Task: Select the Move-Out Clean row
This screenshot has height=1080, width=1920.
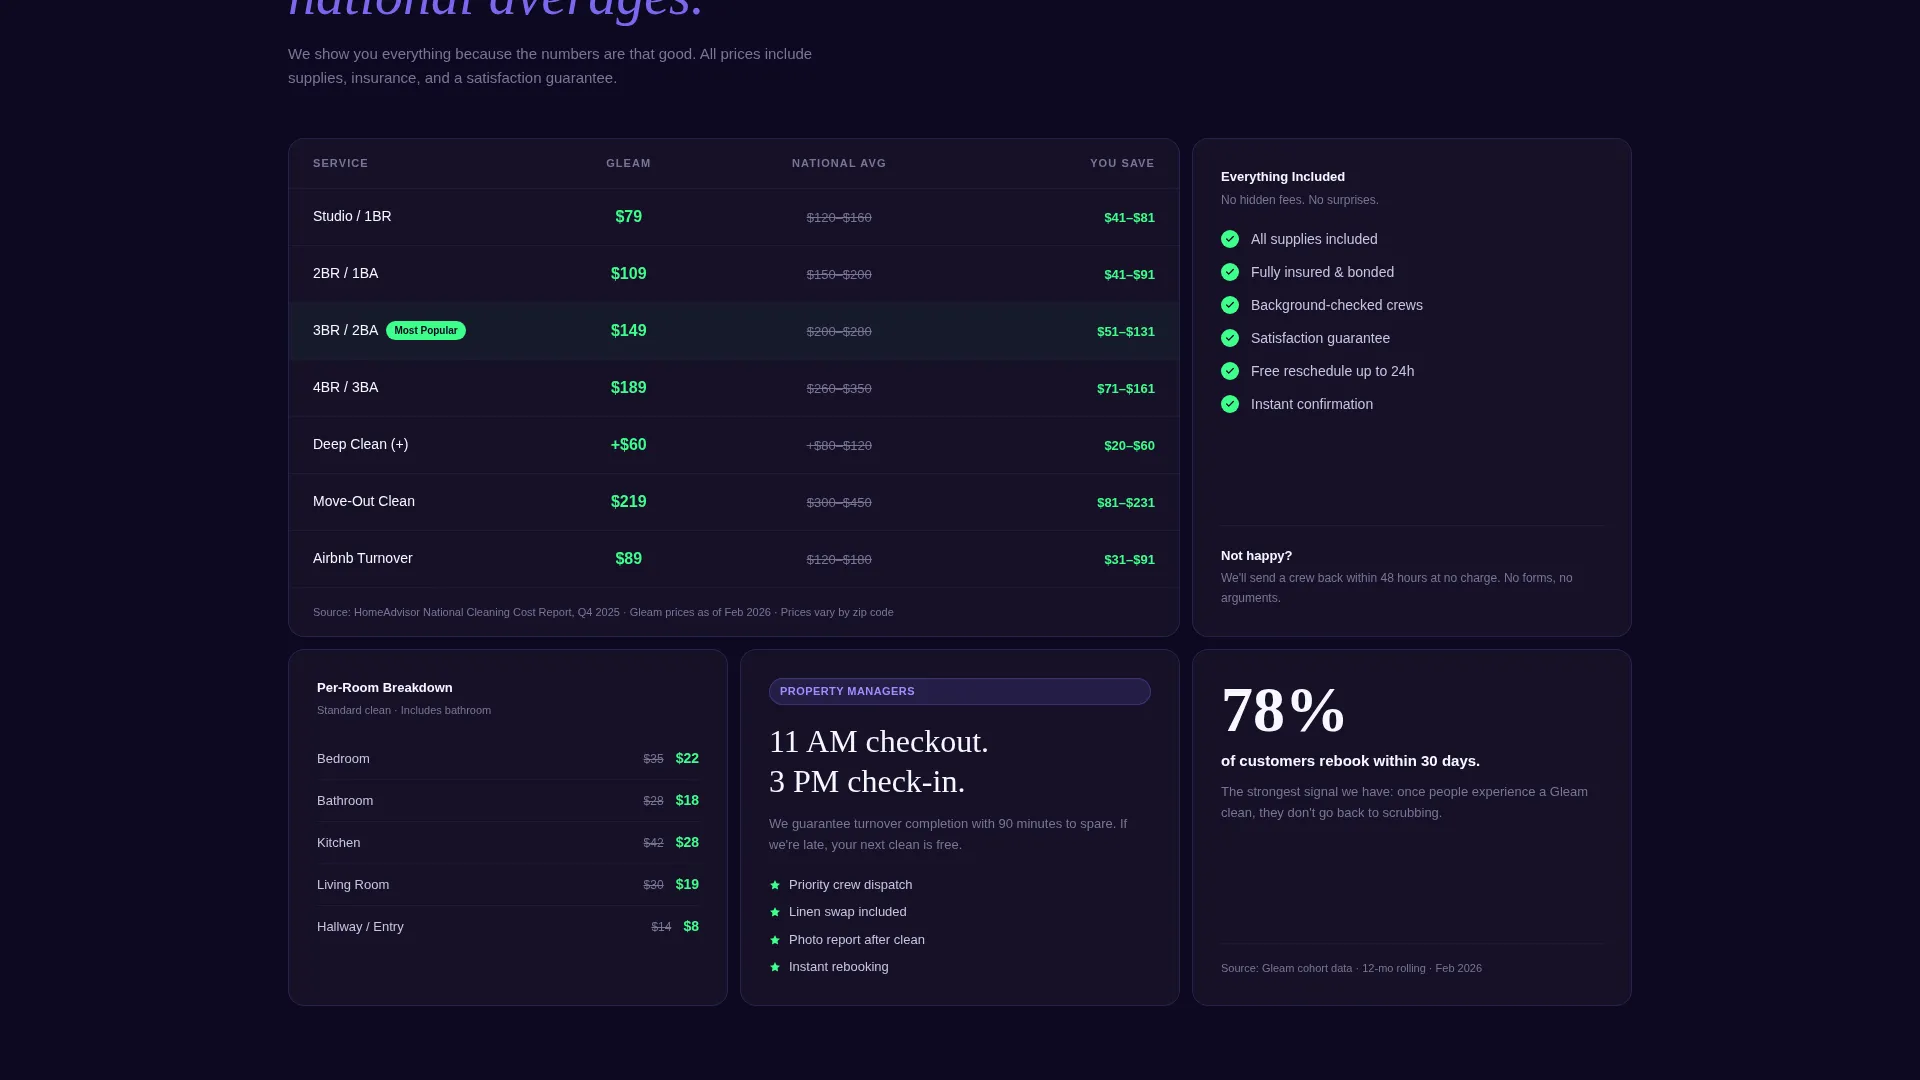Action: (x=734, y=502)
